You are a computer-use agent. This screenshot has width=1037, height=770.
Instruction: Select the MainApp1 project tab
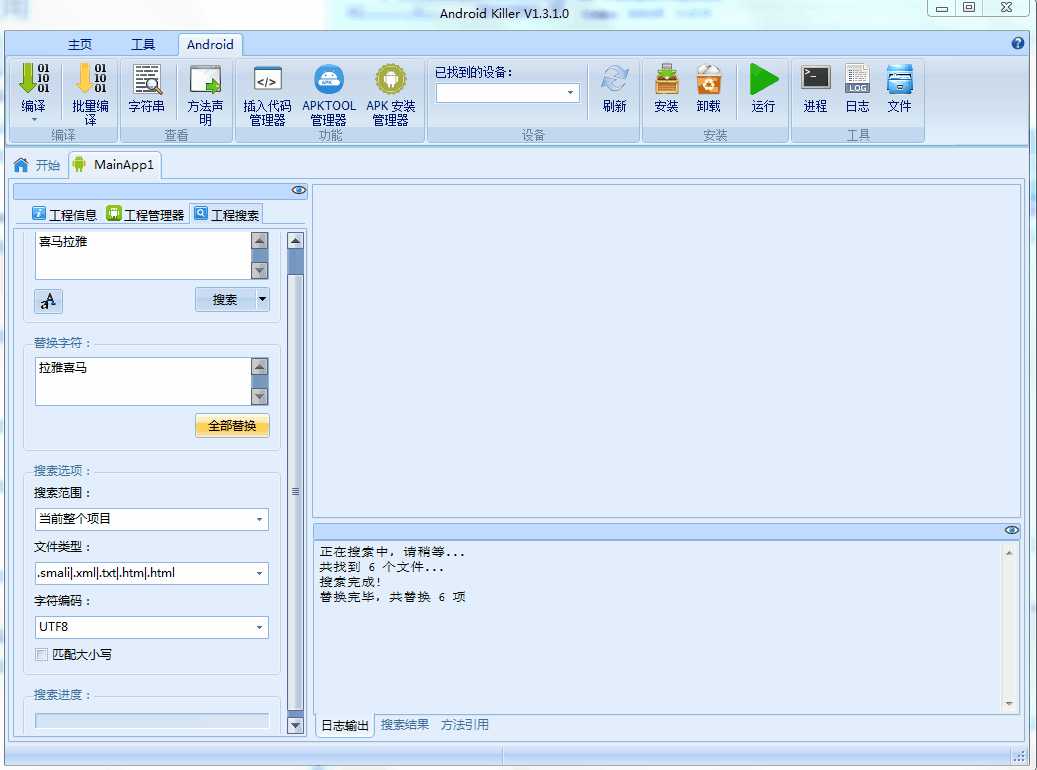tap(114, 165)
